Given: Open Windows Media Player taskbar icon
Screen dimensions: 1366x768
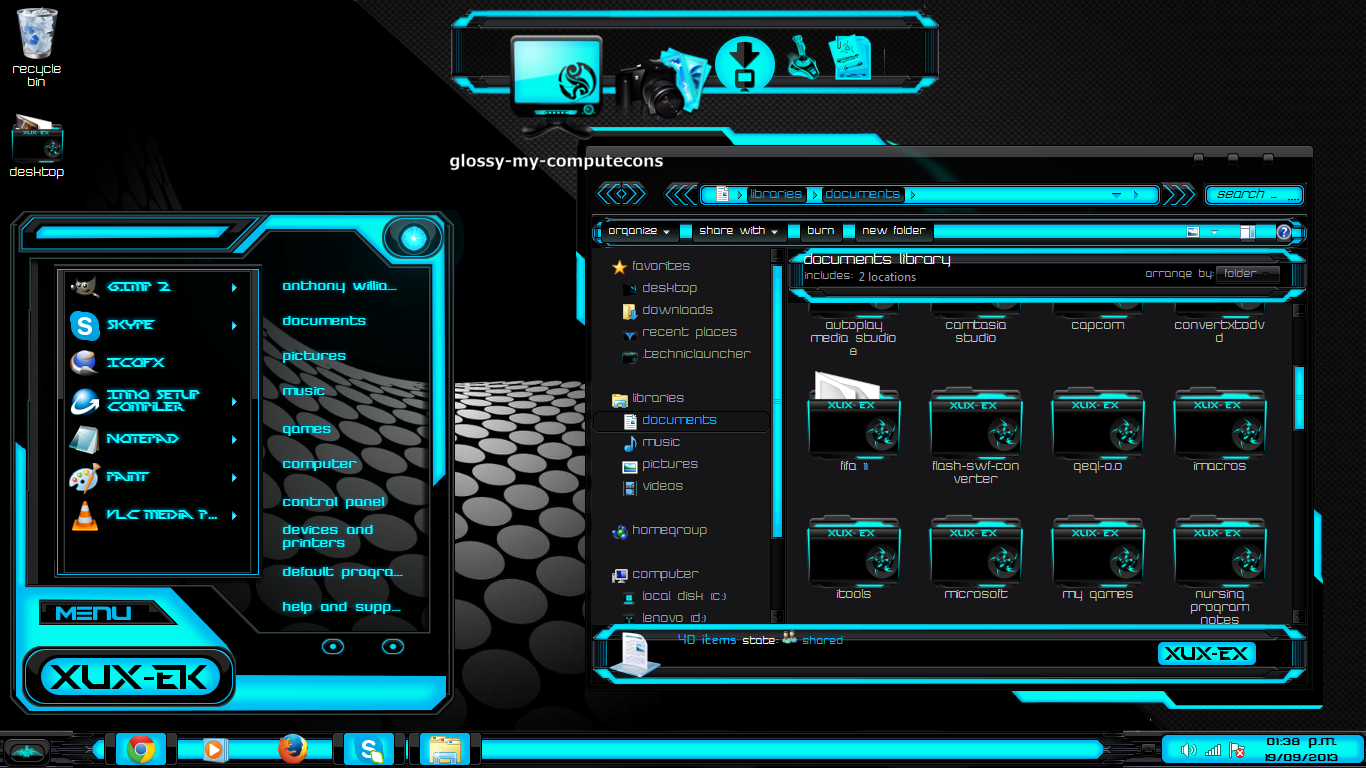Looking at the screenshot, I should (x=214, y=749).
